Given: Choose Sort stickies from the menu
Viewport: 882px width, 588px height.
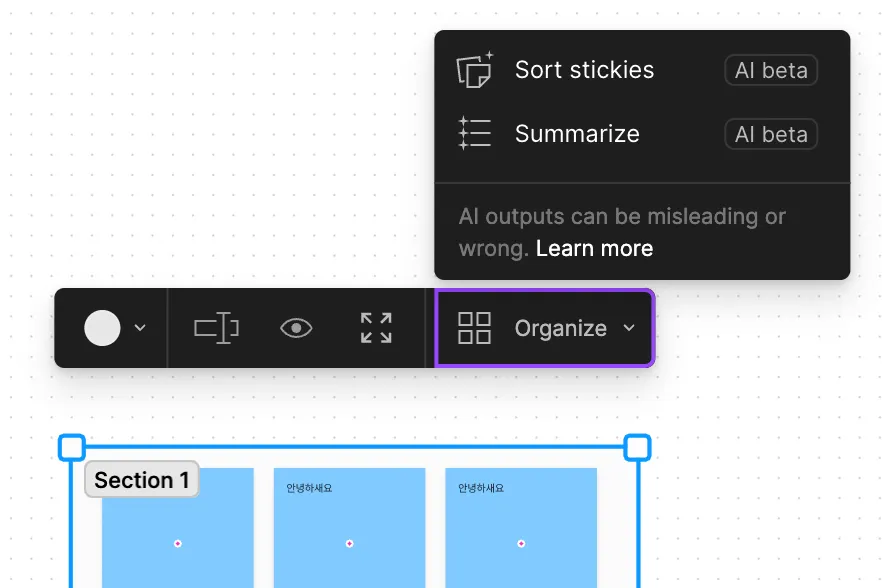Looking at the screenshot, I should point(584,70).
